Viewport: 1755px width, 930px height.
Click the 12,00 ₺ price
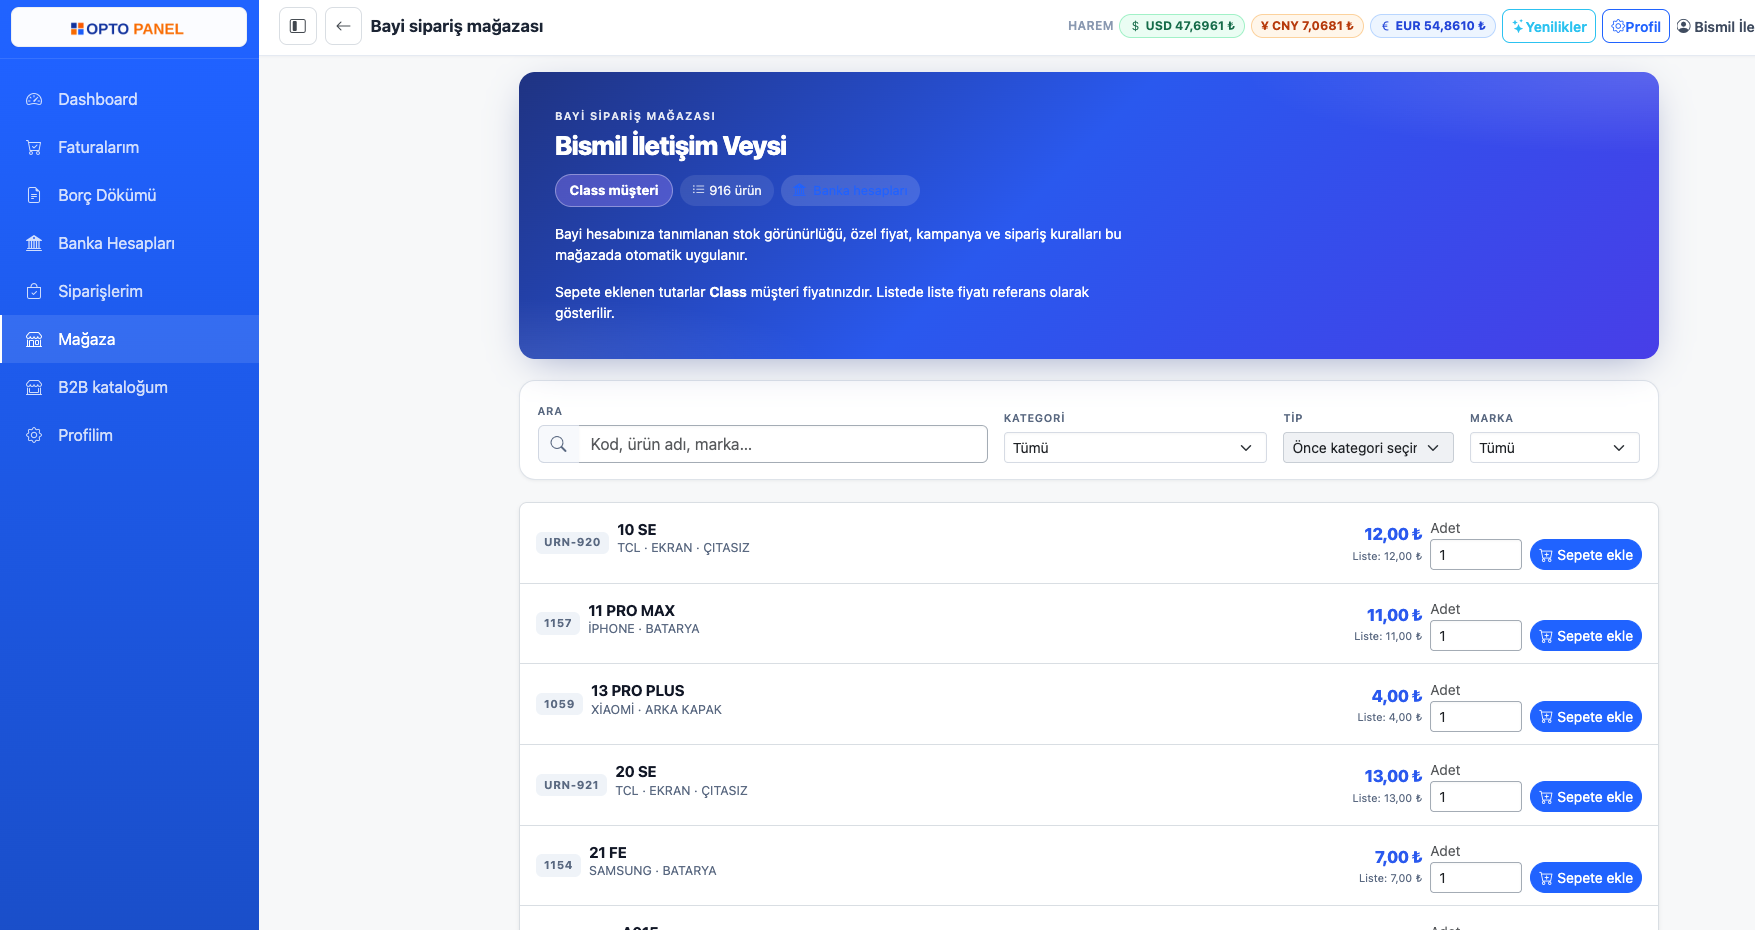point(1393,534)
